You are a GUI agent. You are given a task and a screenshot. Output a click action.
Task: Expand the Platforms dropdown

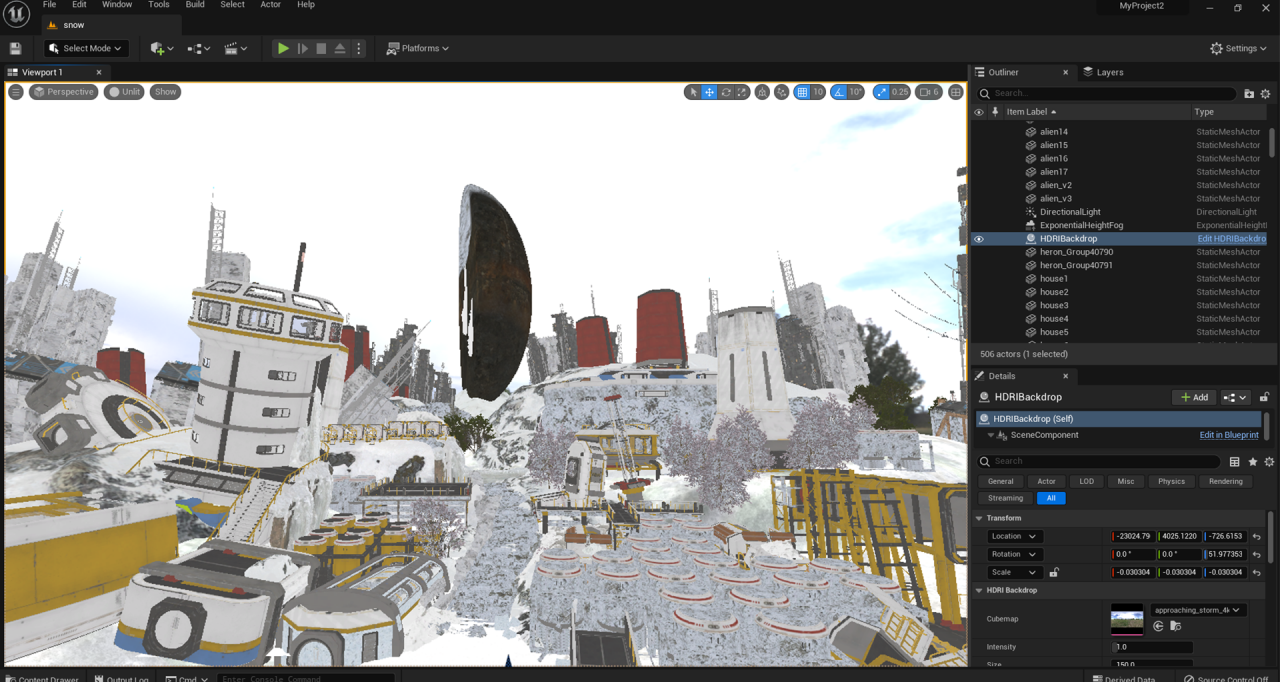[x=418, y=48]
